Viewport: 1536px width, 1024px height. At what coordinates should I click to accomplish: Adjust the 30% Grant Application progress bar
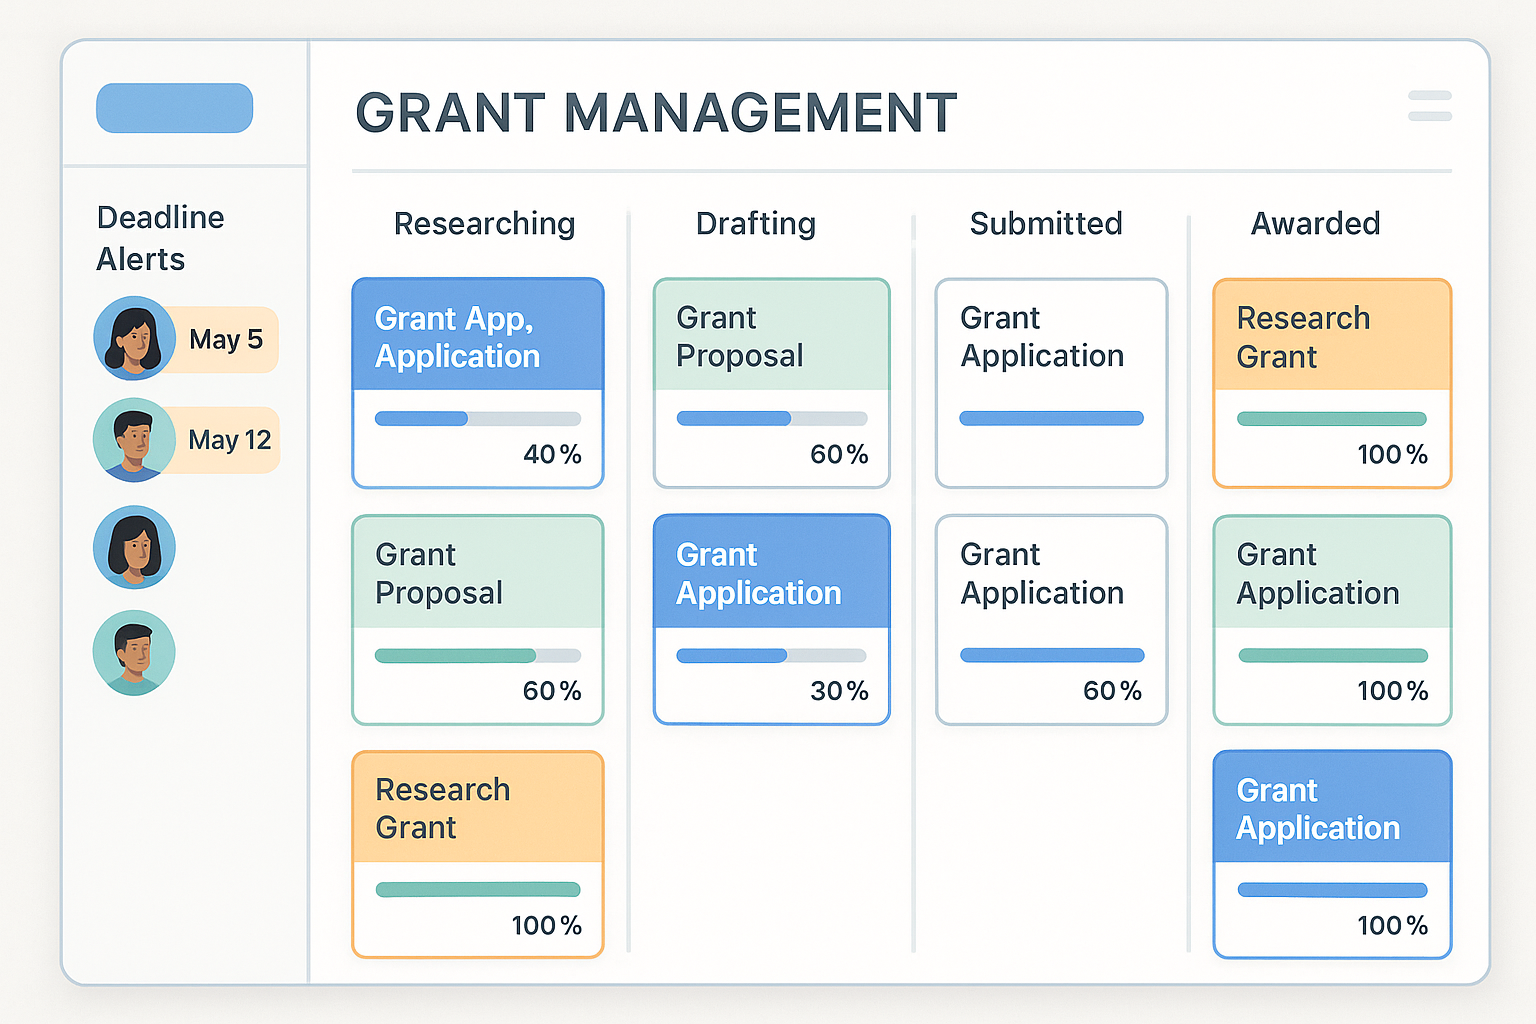click(x=771, y=655)
